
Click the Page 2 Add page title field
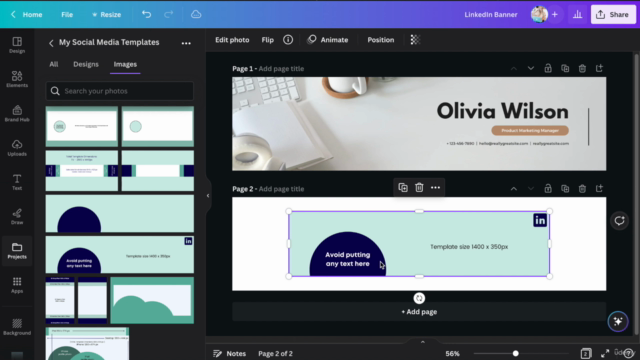281,189
